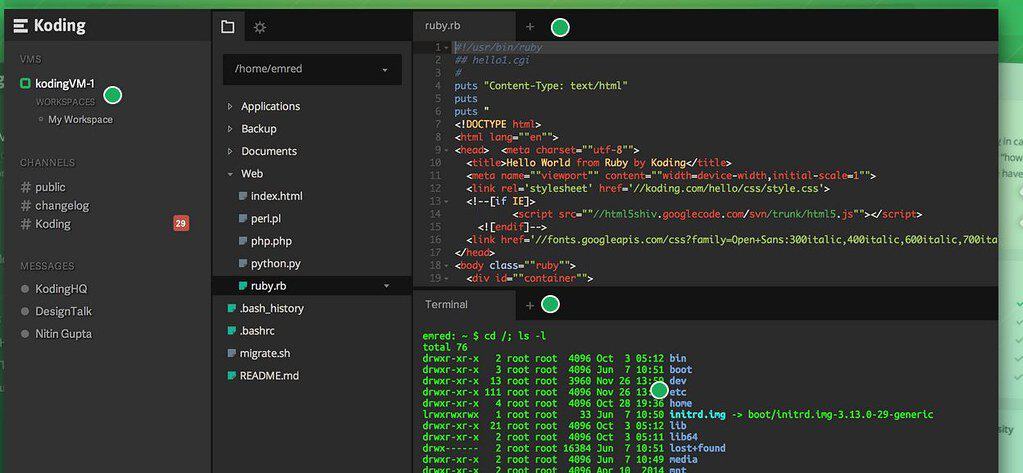This screenshot has height=473, width=1023.
Task: Click the status dot next to KodingHQ
Action: coord(25,288)
